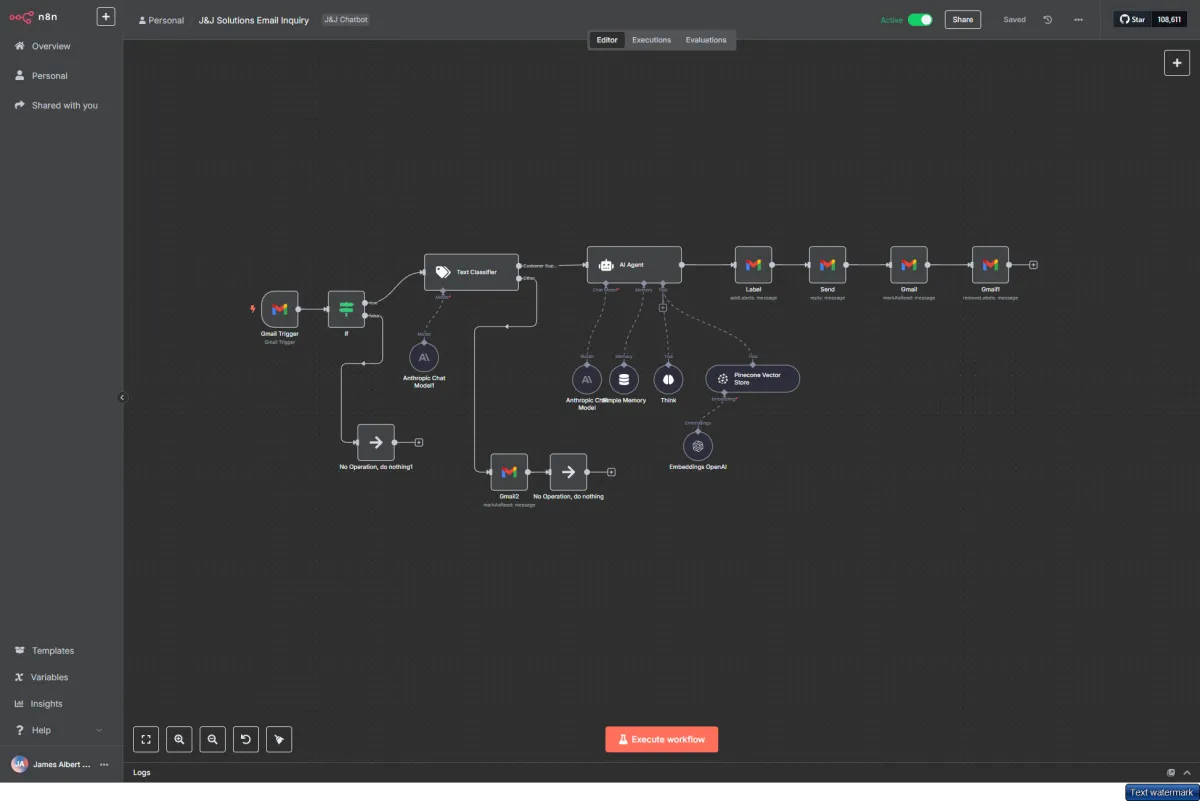Click the zoom in canvas icon
Screen dimensions: 1200x801
coord(179,739)
